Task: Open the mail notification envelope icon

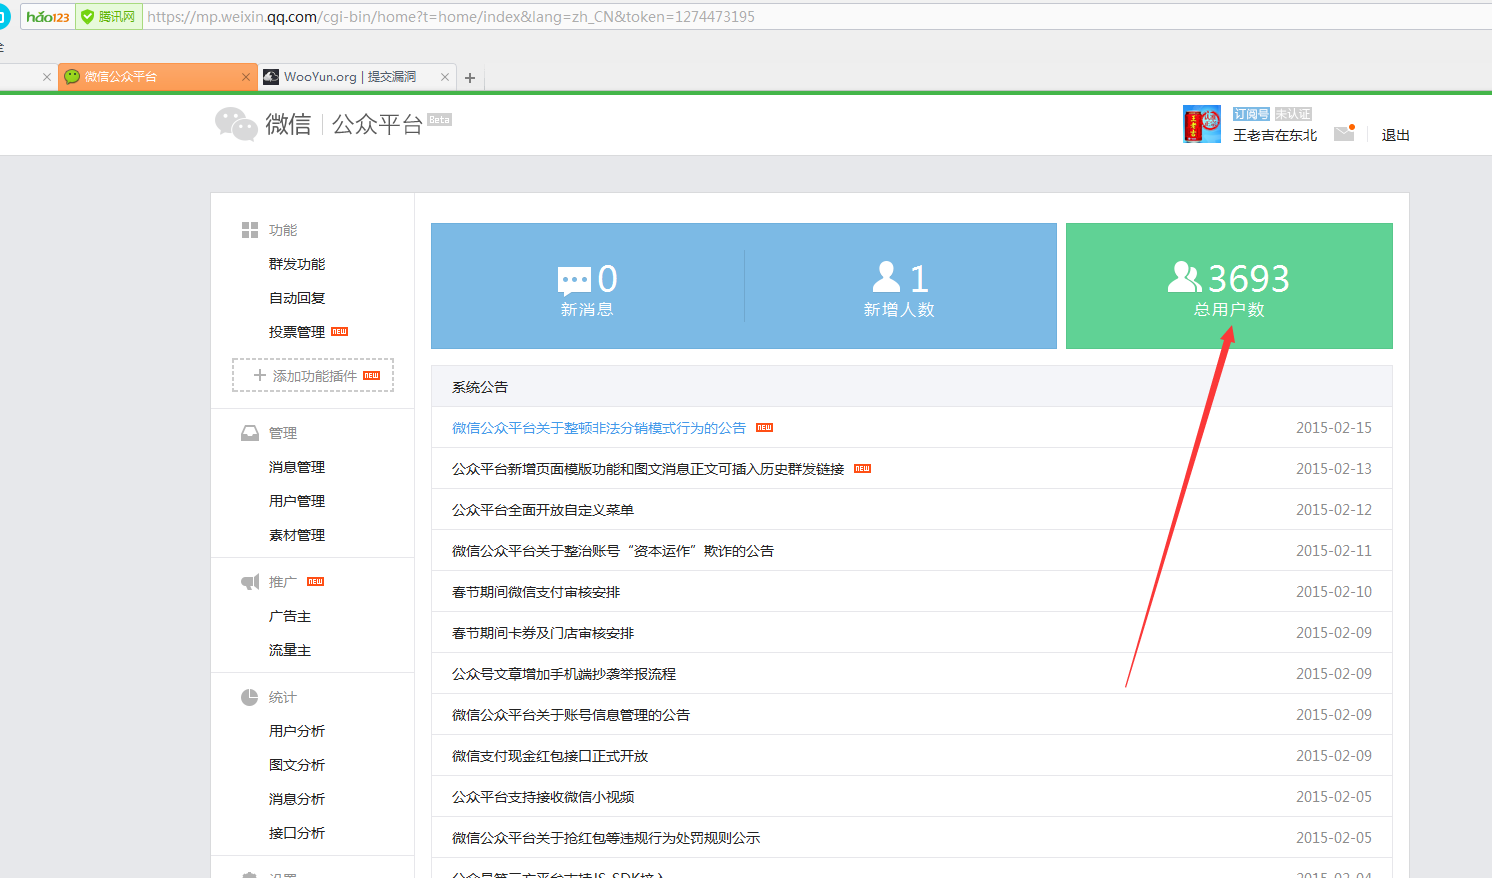Action: [x=1344, y=133]
